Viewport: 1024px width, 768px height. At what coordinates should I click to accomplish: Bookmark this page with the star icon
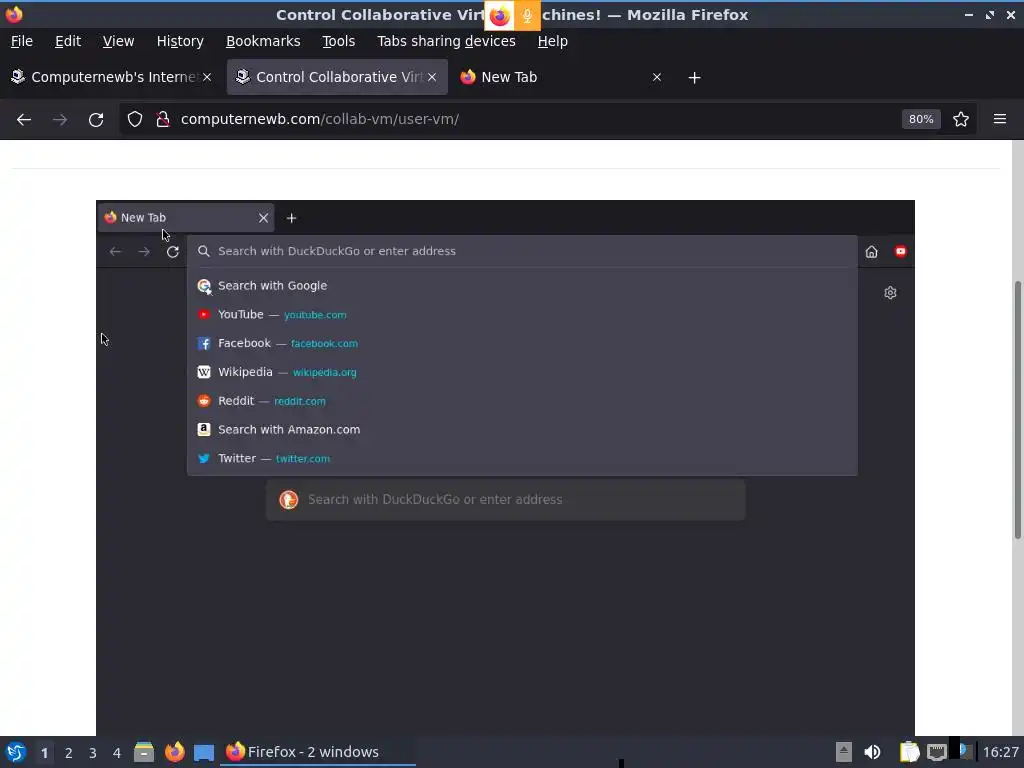(961, 119)
